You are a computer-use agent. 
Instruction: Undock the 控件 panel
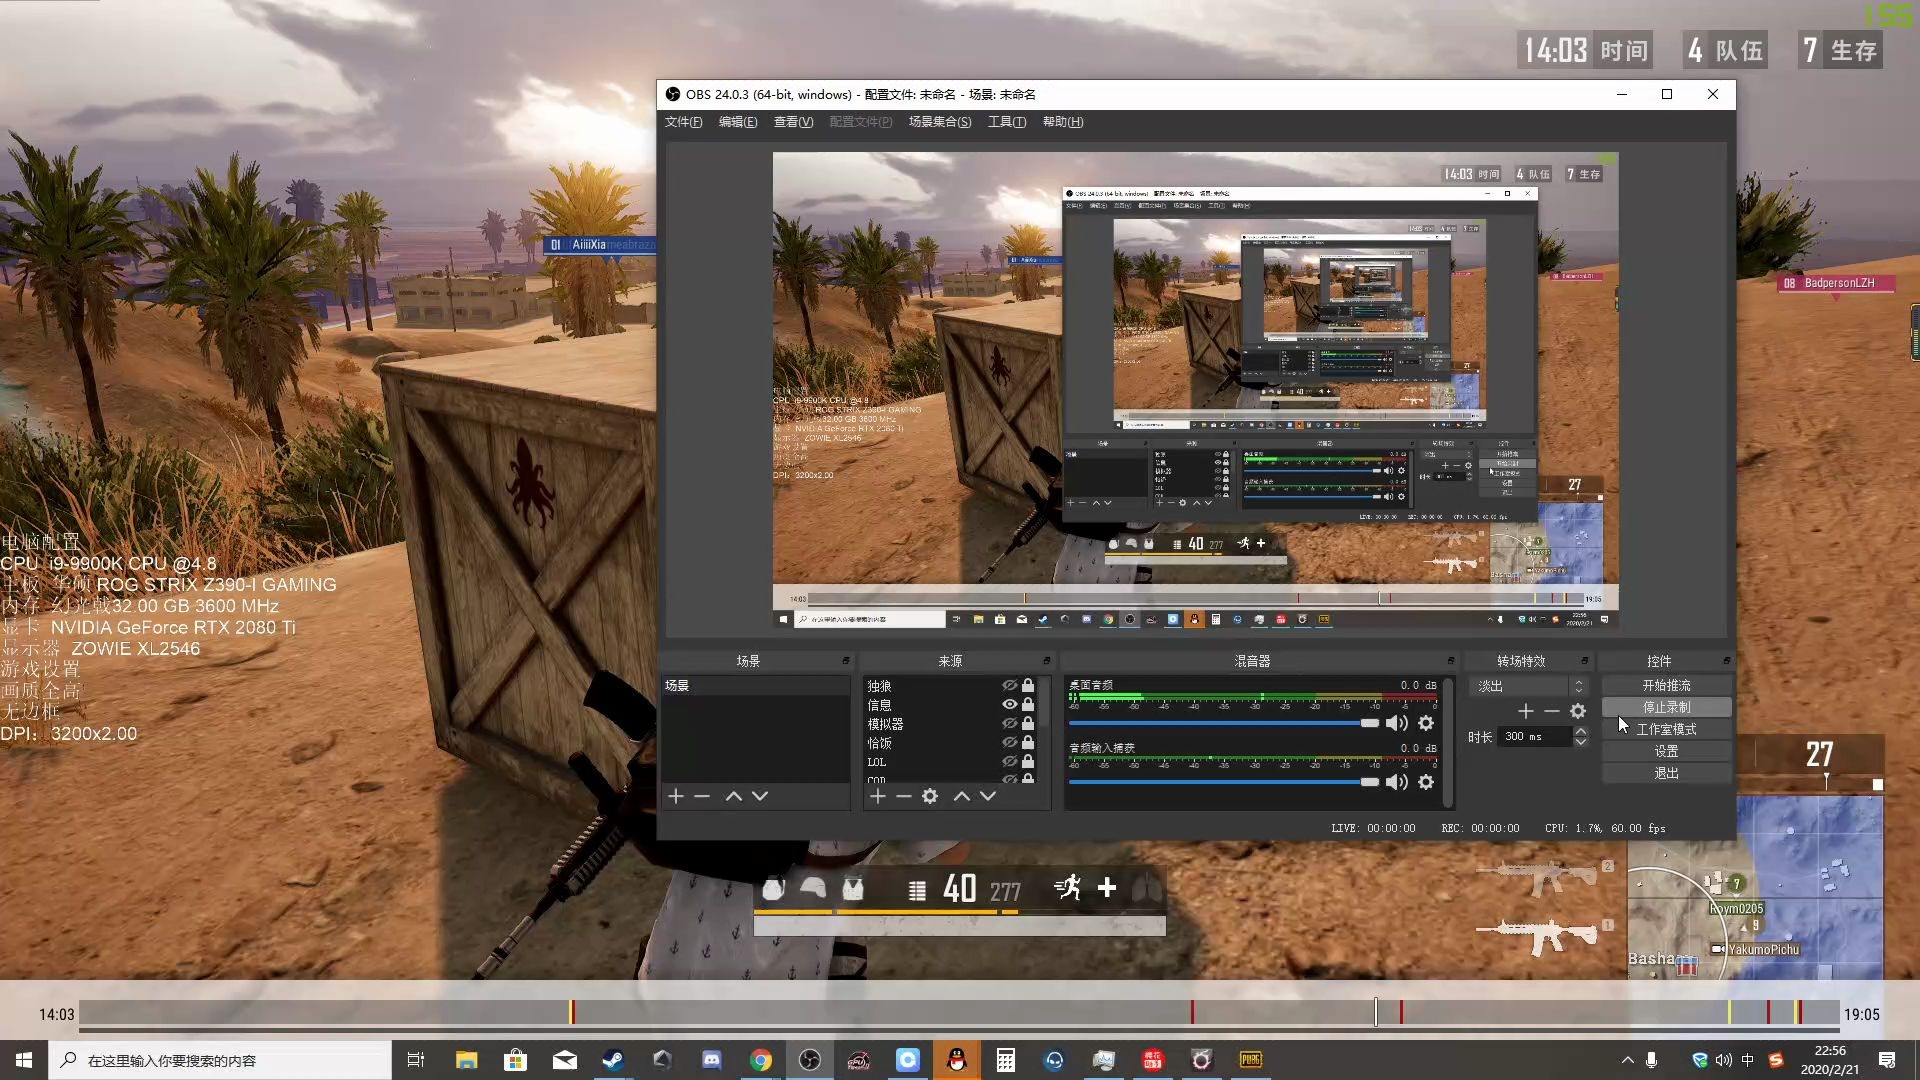[1727, 661]
